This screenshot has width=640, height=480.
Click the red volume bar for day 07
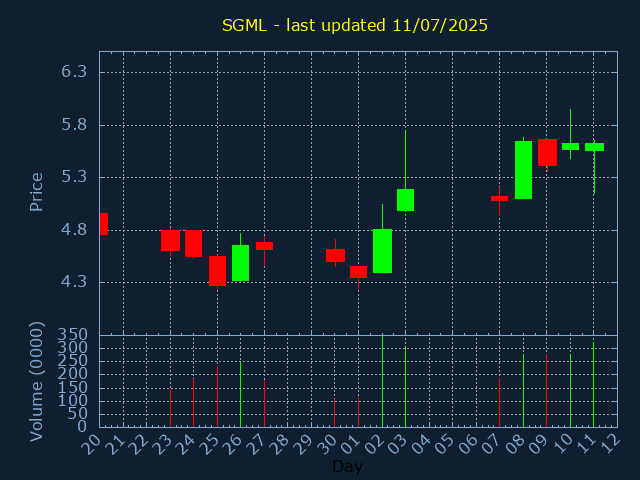click(x=500, y=402)
